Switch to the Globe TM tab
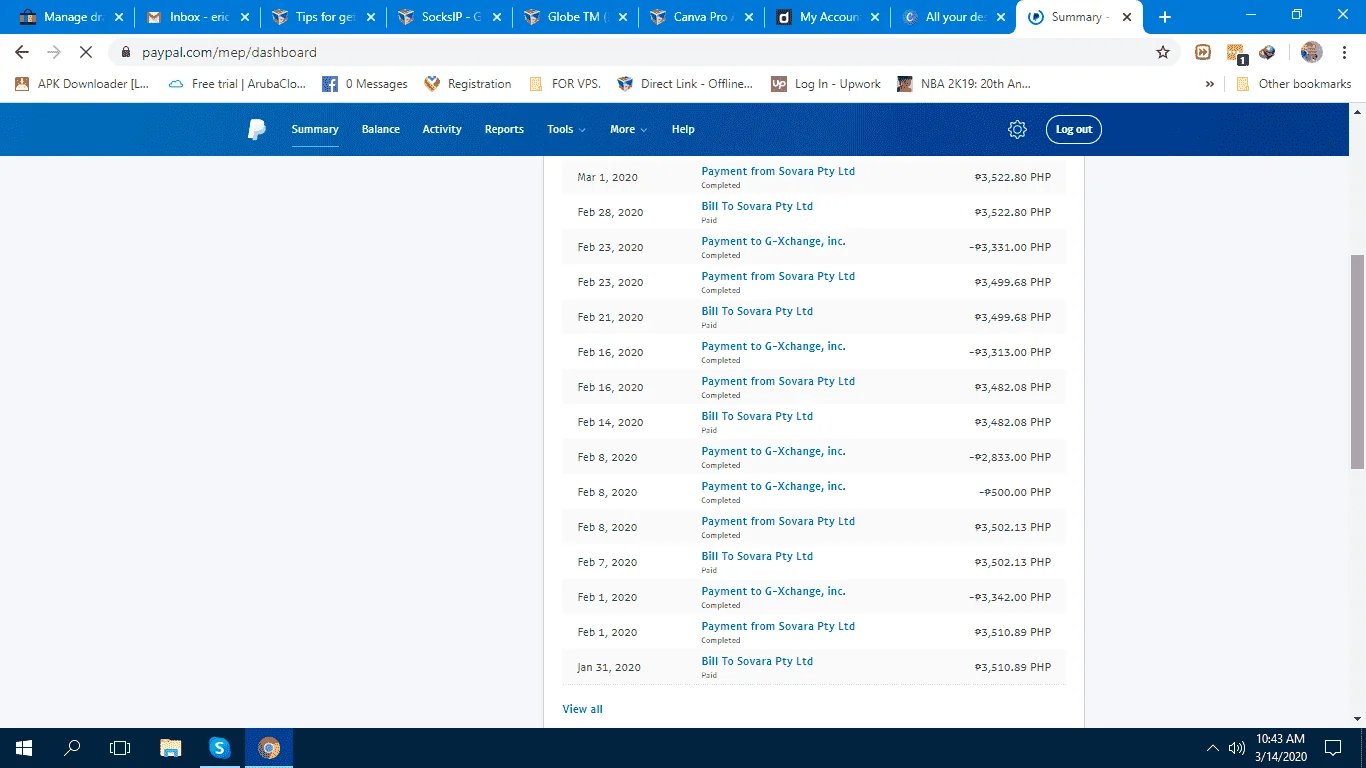The height and width of the screenshot is (768, 1366). click(574, 17)
